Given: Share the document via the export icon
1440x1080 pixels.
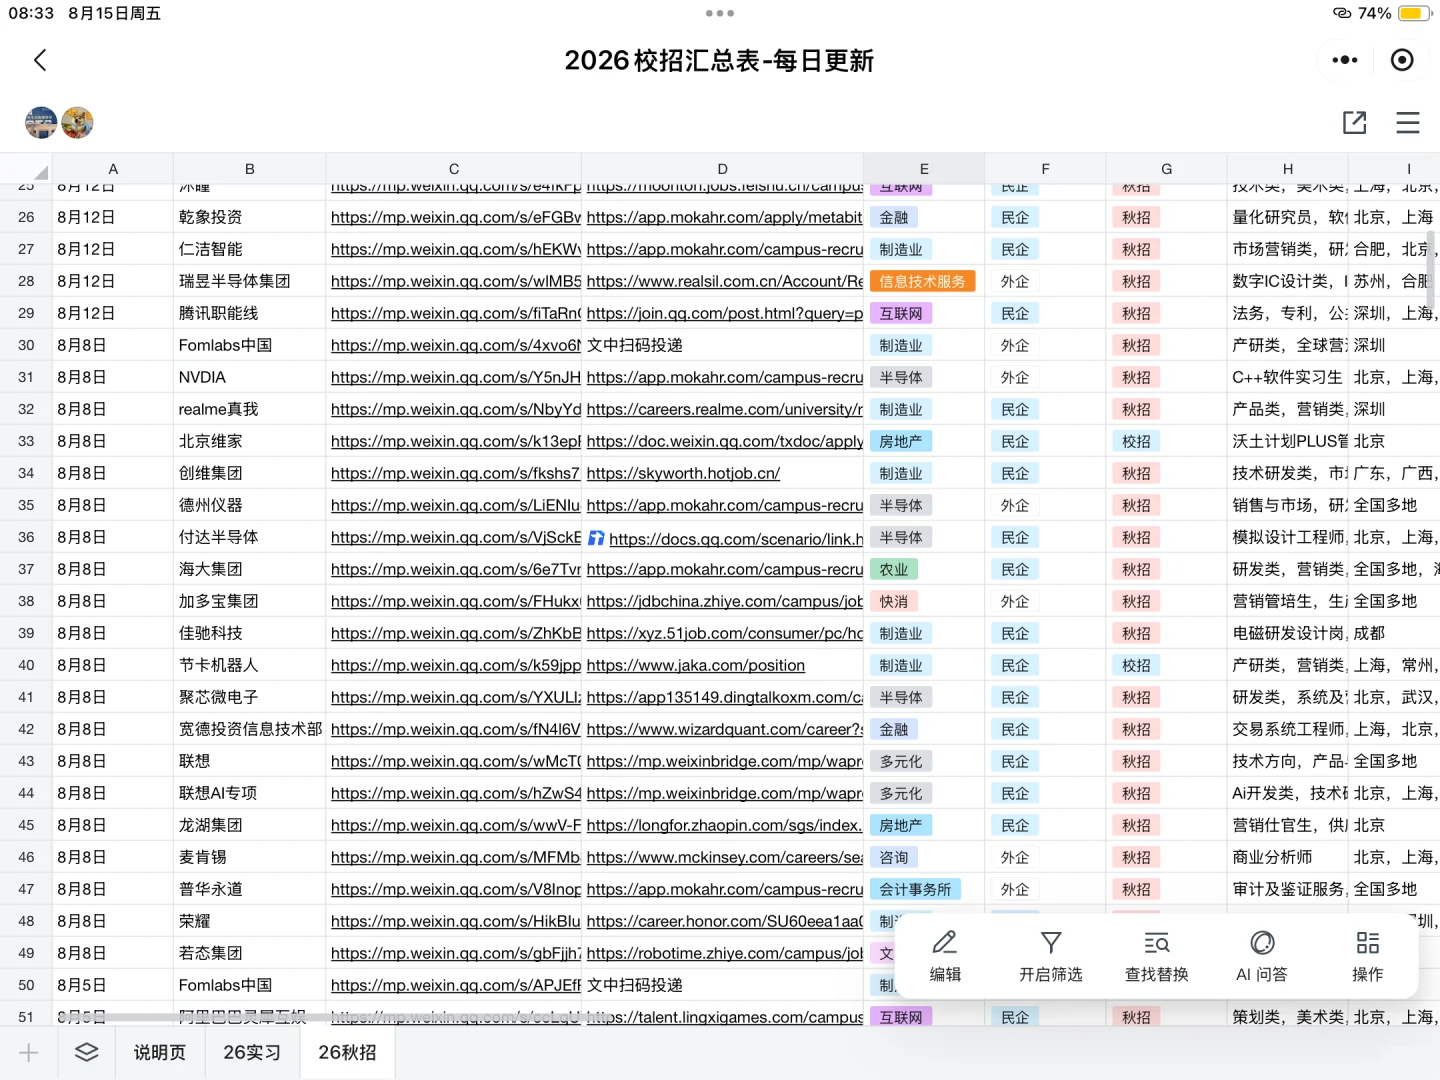Looking at the screenshot, I should tap(1354, 122).
